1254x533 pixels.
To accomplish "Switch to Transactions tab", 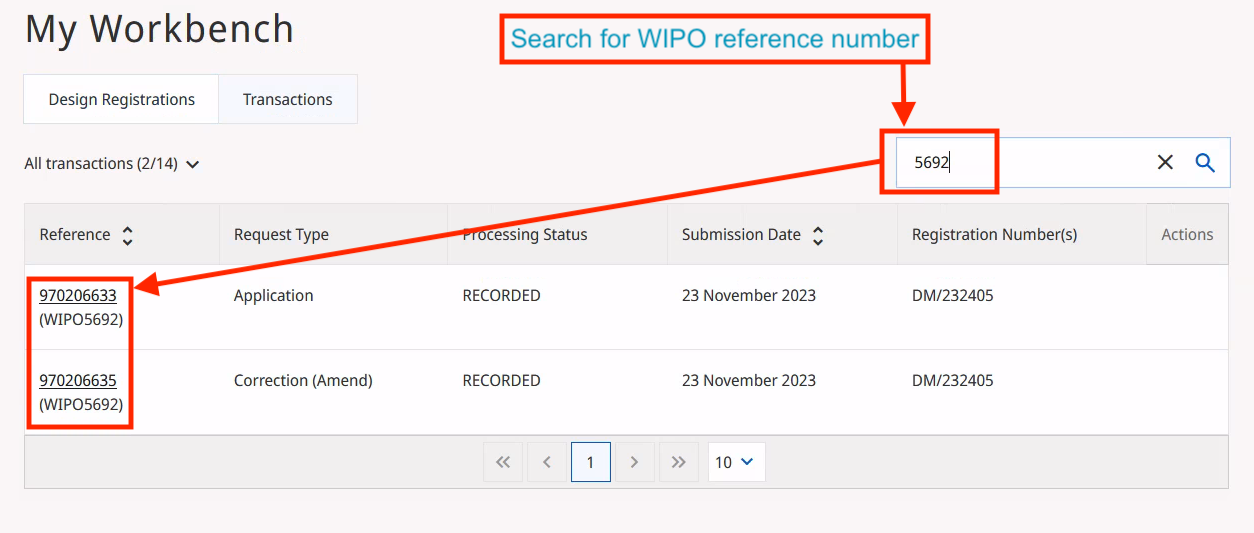I will (x=287, y=99).
